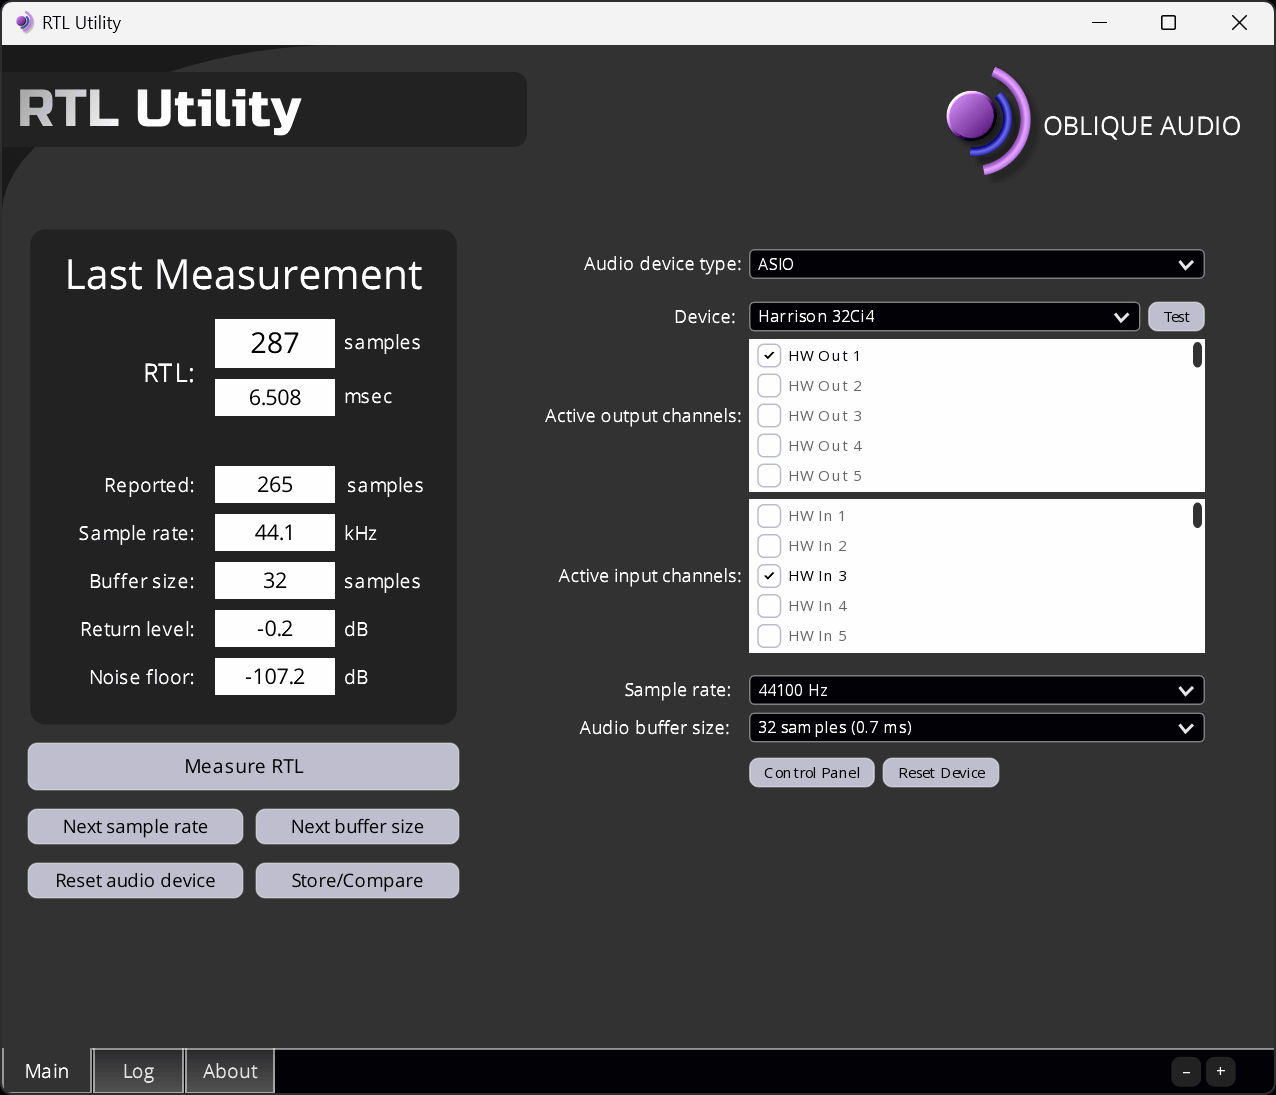
Task: Click the Reported samples value 265
Action: point(275,484)
